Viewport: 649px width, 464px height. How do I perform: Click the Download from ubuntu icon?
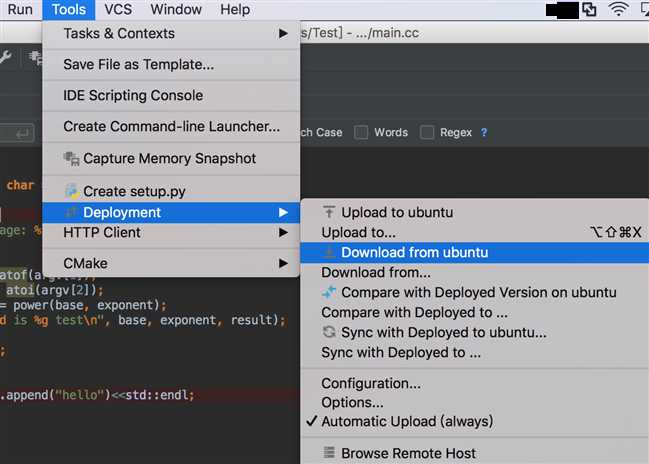click(329, 252)
